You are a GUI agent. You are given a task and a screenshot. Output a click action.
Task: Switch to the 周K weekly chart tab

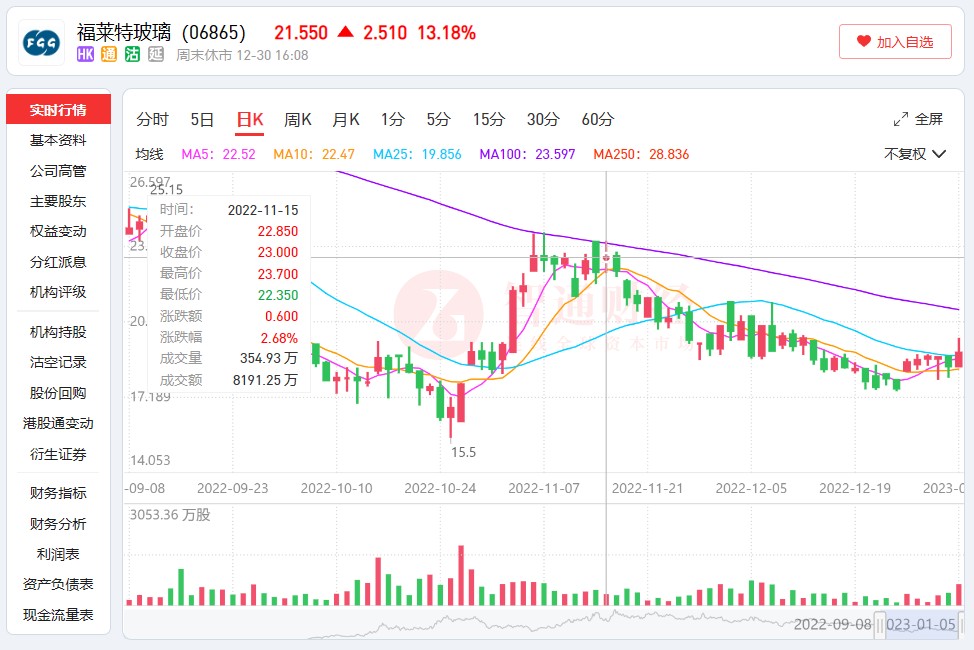tap(300, 119)
